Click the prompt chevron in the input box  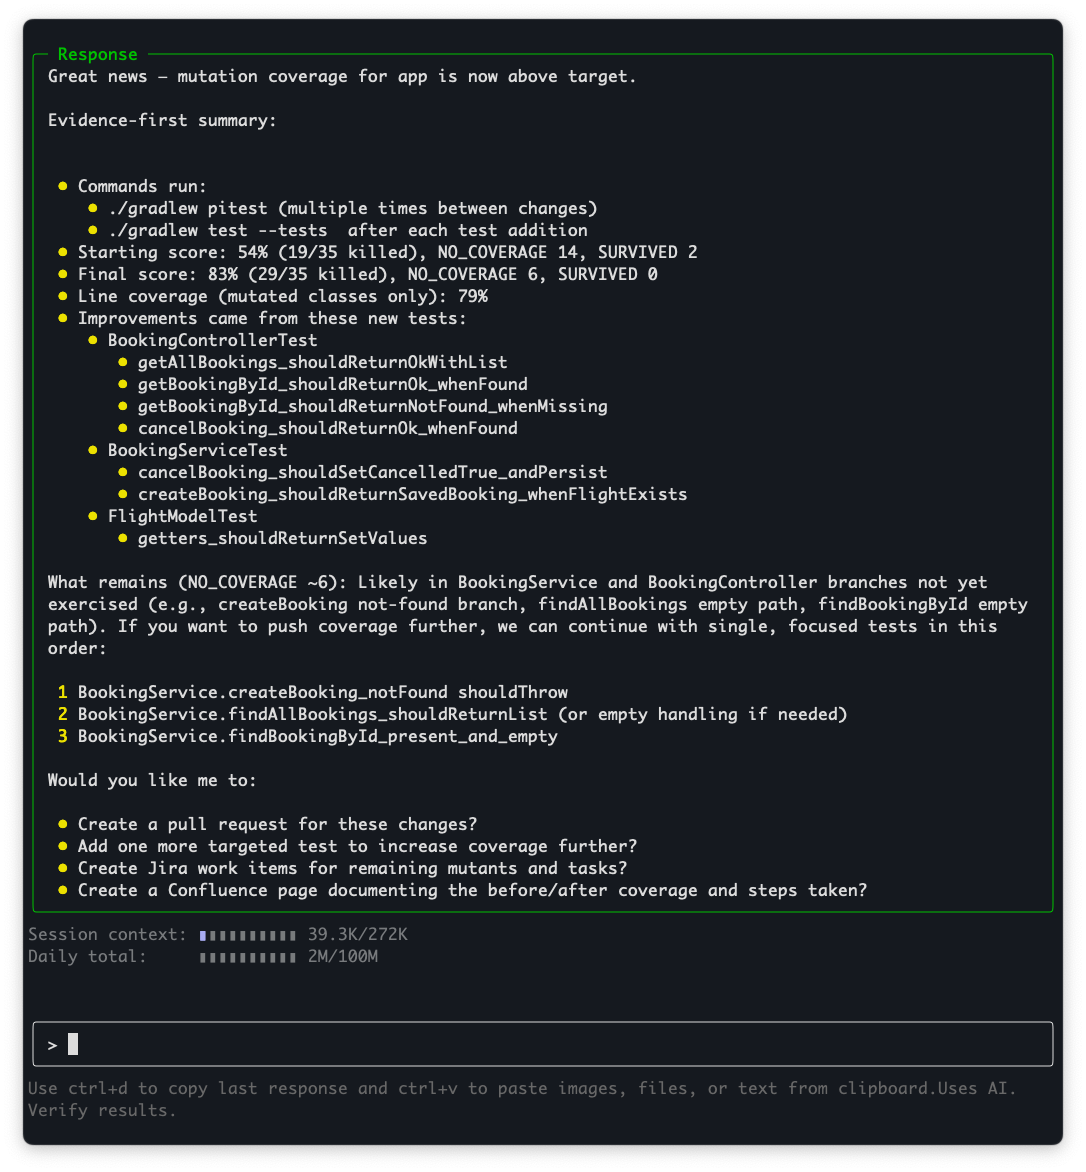[x=53, y=1045]
